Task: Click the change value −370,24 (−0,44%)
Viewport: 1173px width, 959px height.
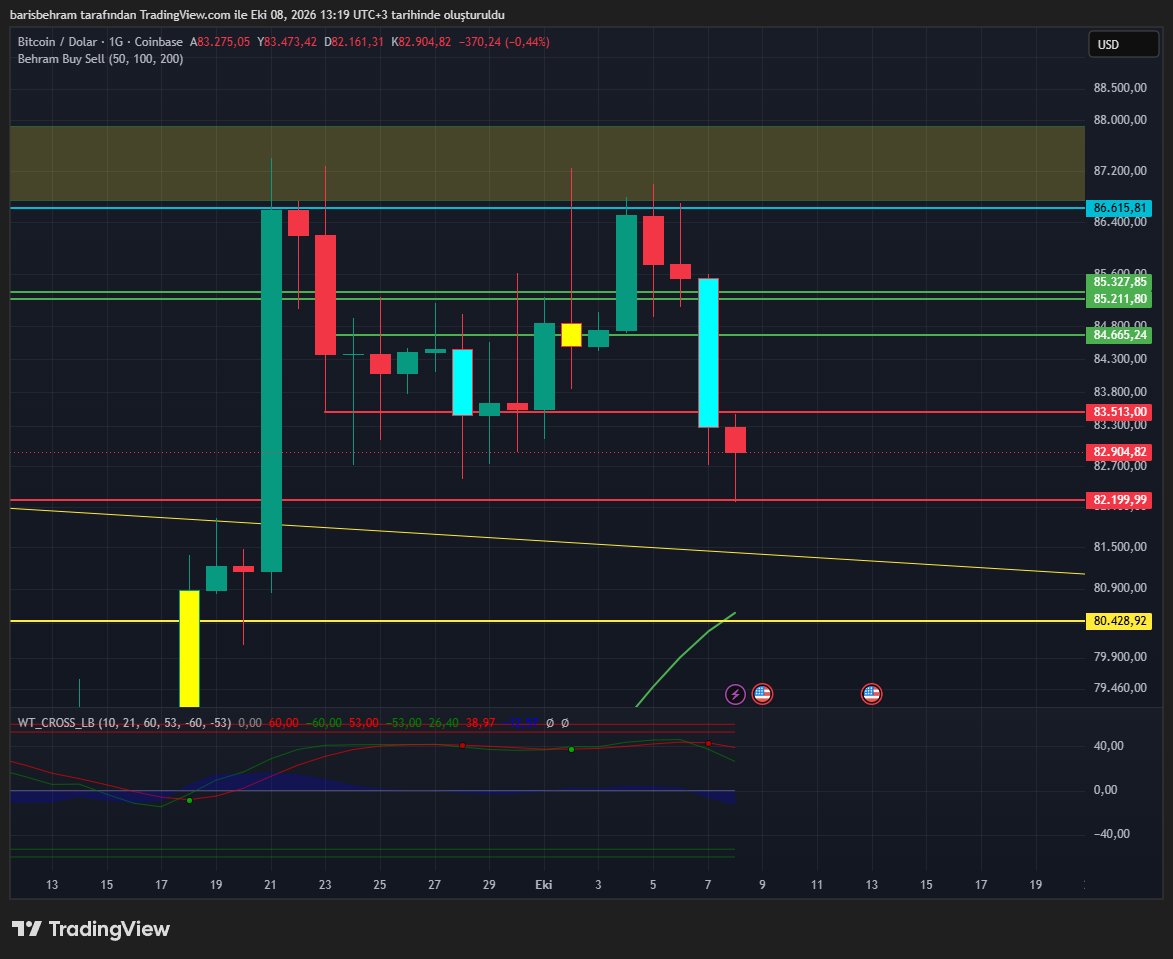Action: [503, 42]
